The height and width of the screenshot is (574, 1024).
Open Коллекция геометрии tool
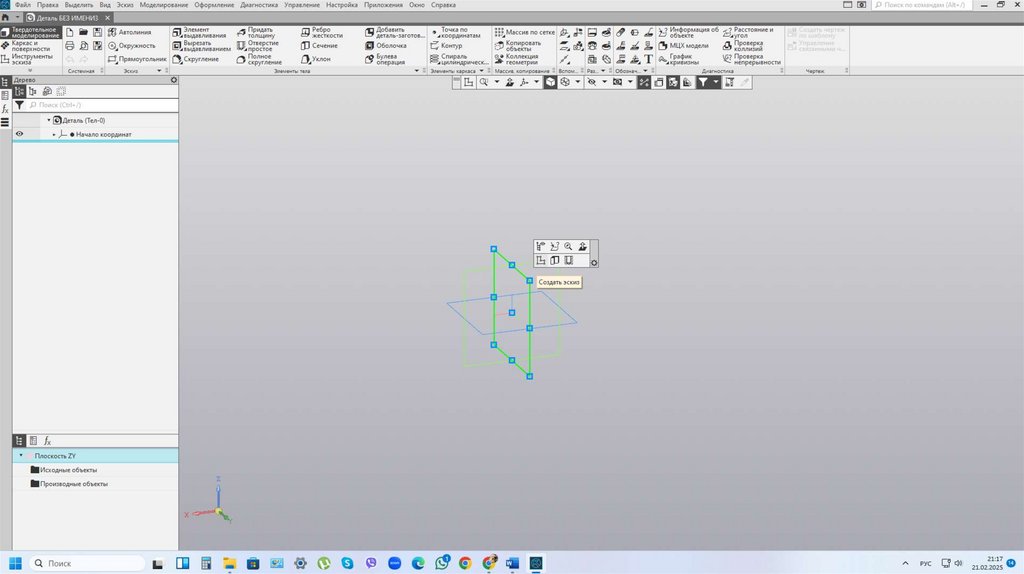point(517,59)
